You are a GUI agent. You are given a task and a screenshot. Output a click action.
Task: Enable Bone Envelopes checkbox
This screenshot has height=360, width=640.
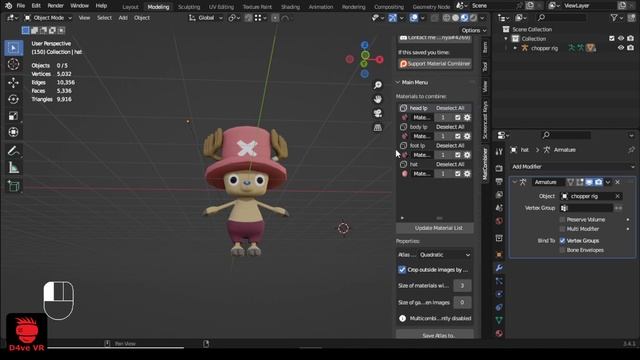562,250
